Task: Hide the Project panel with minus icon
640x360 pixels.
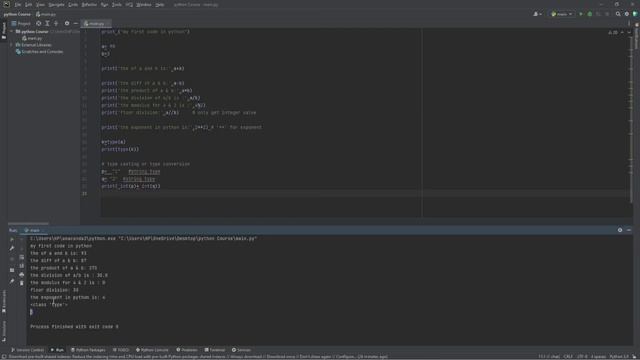Action: click(76, 24)
